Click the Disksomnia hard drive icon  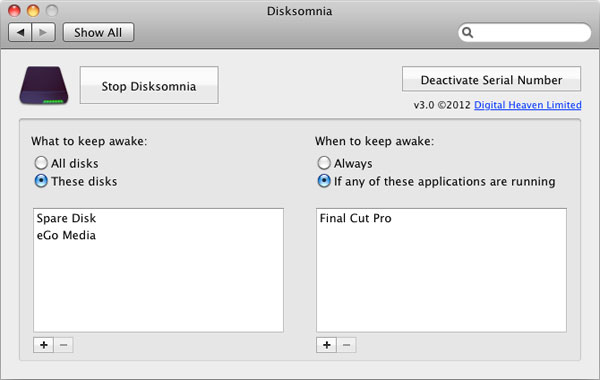pyautogui.click(x=44, y=85)
